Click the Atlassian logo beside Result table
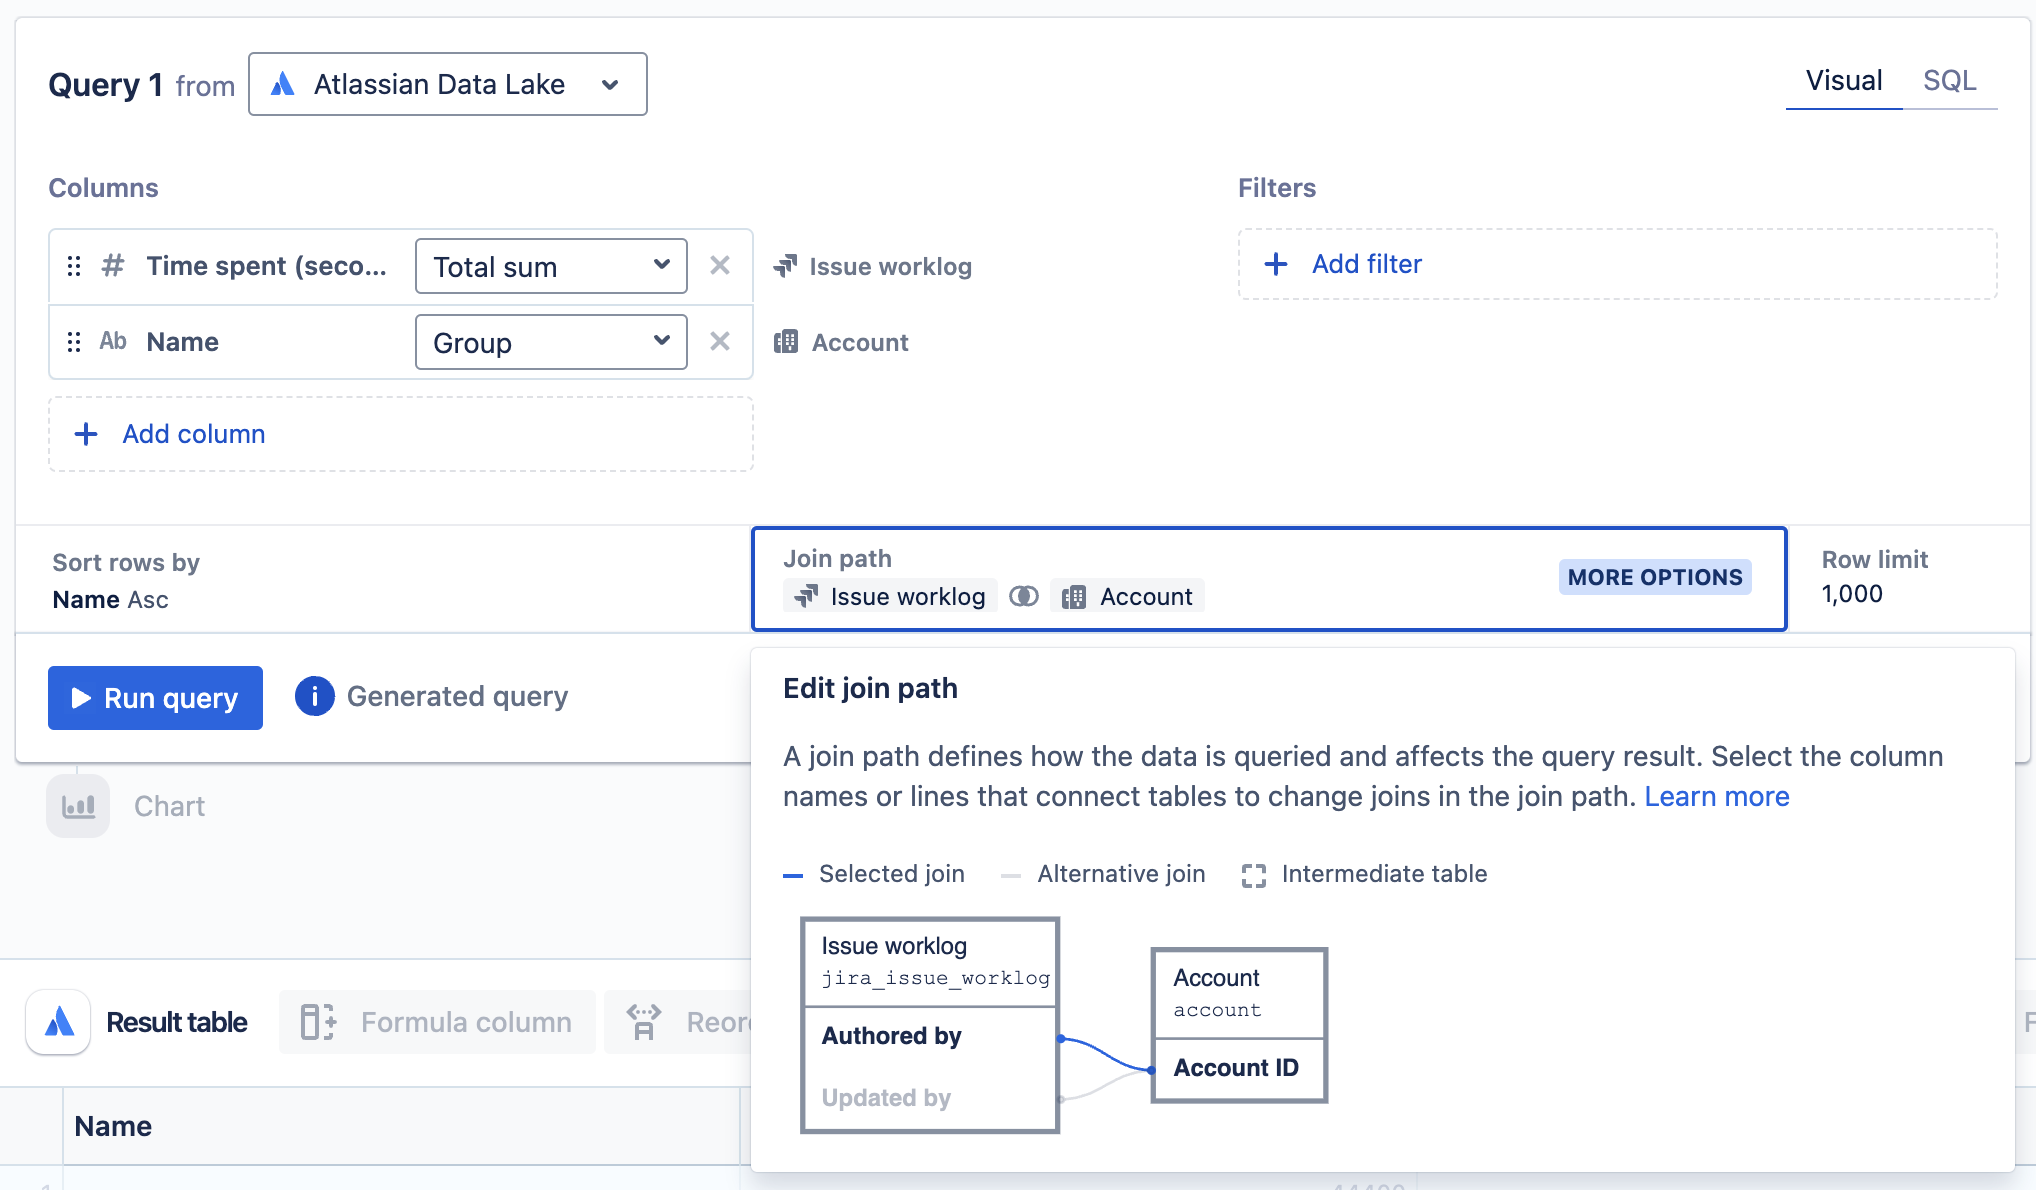The height and width of the screenshot is (1190, 2036). coord(57,1021)
